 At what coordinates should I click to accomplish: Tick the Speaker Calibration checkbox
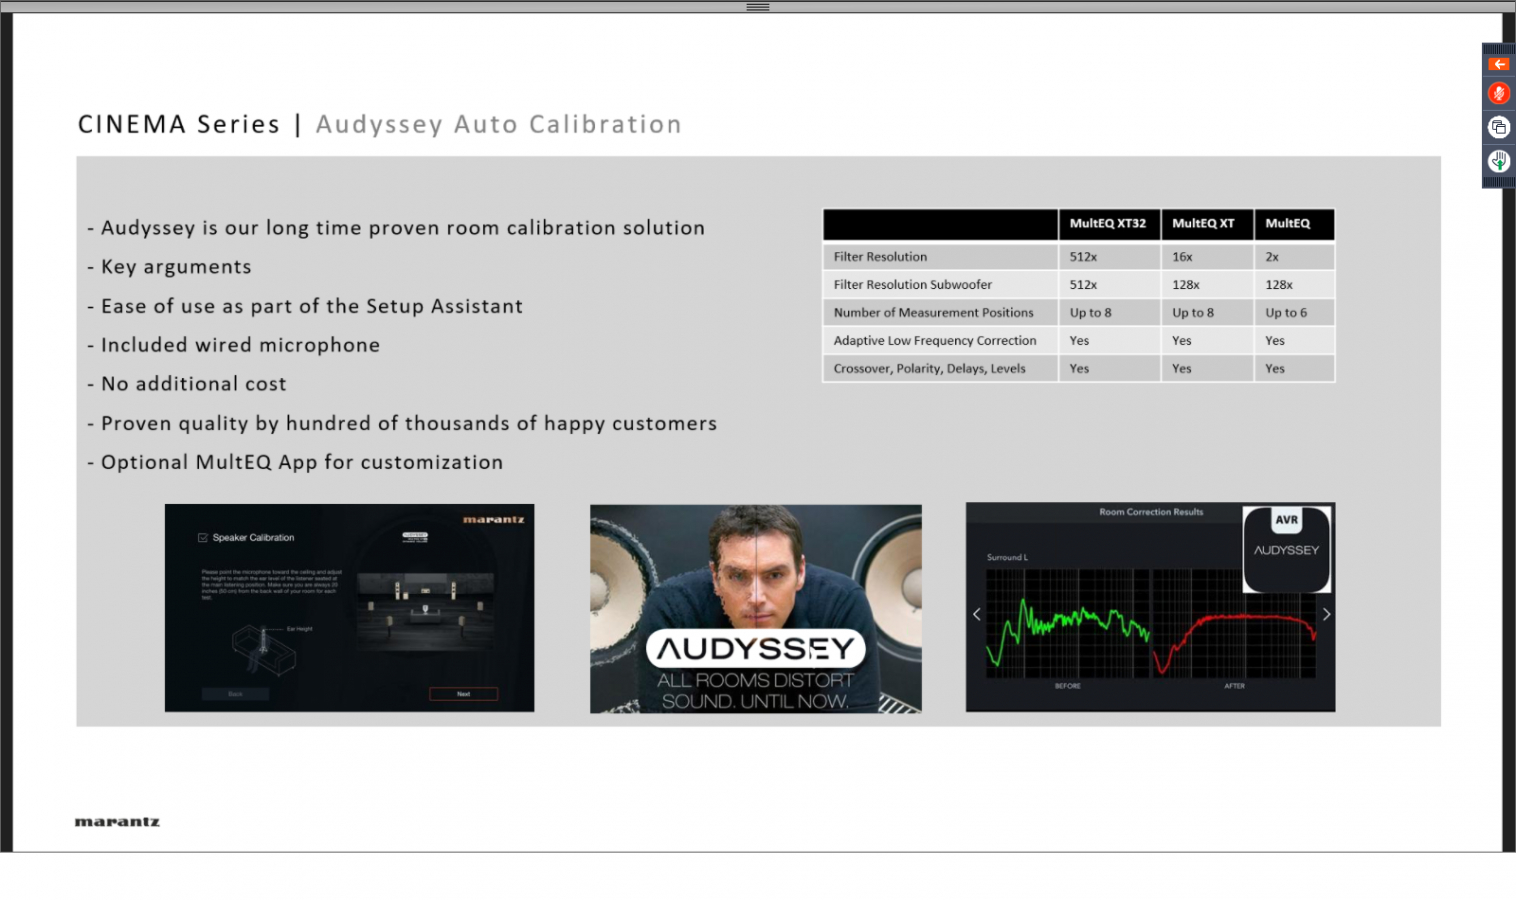(x=203, y=538)
